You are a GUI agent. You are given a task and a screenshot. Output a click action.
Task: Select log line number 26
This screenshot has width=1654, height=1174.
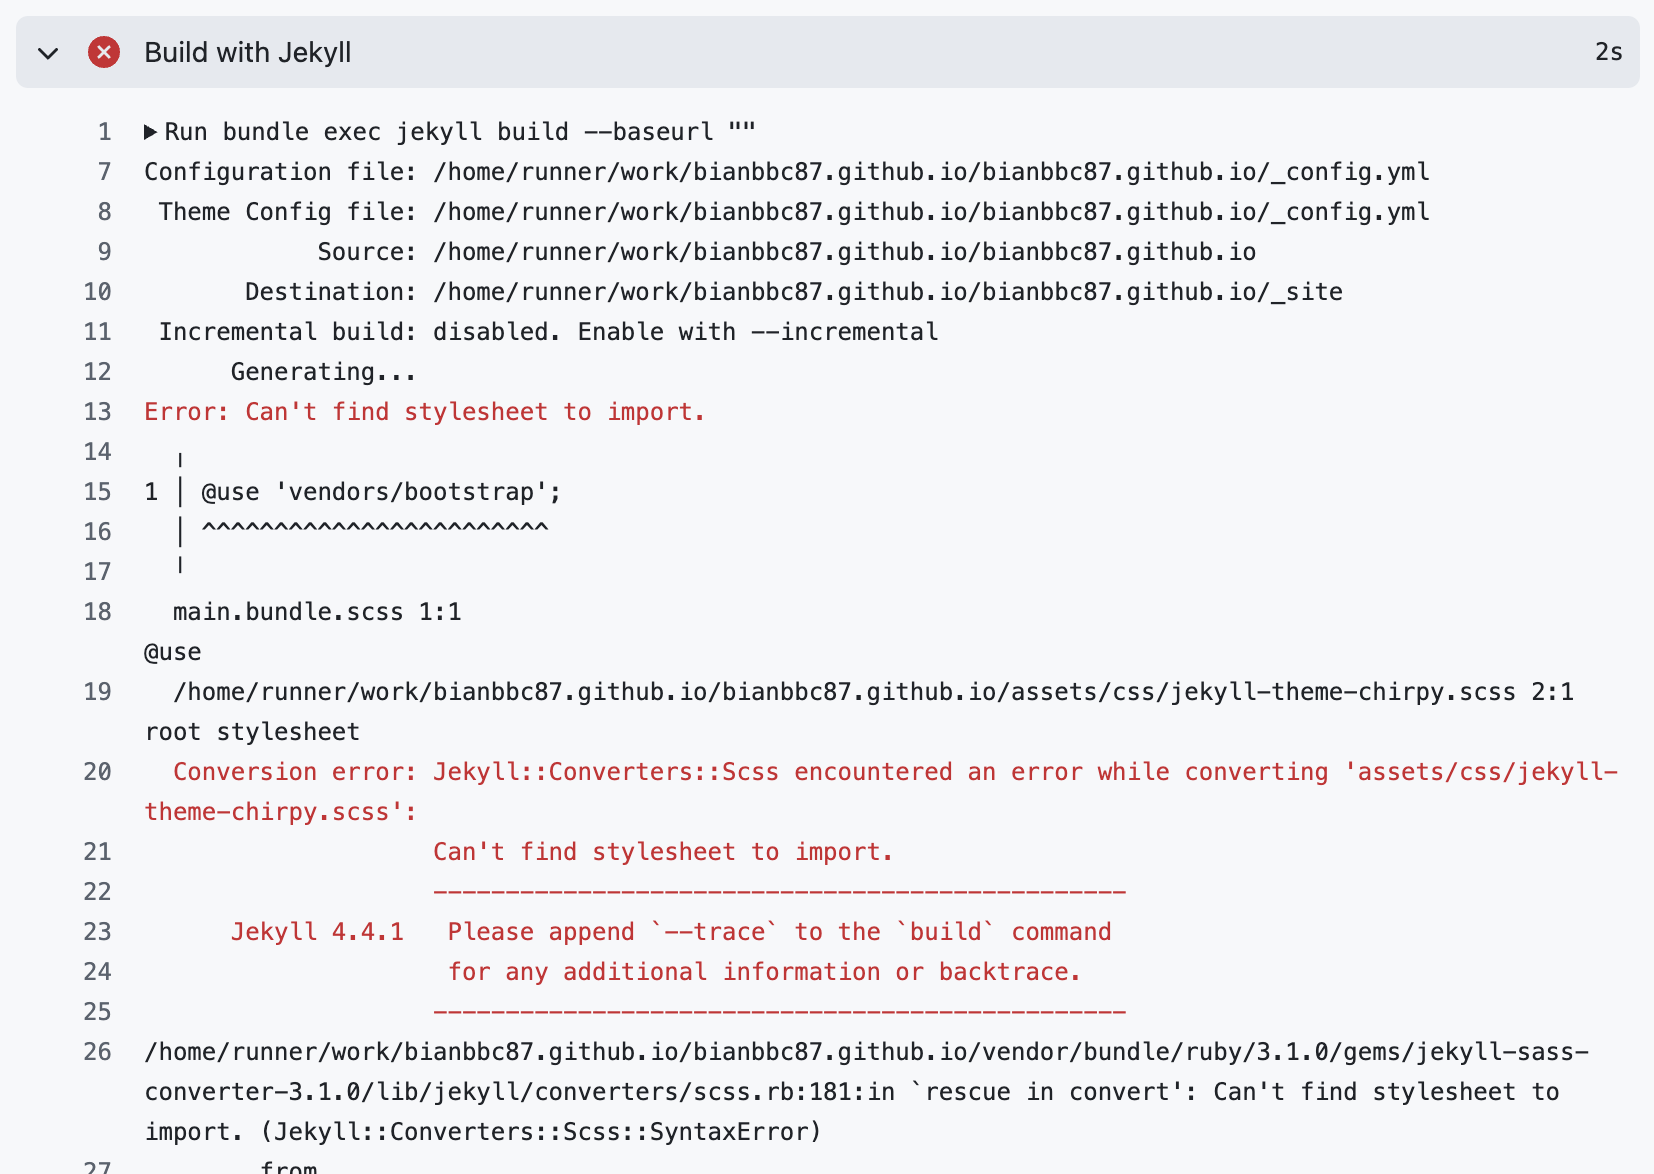[x=97, y=1052]
